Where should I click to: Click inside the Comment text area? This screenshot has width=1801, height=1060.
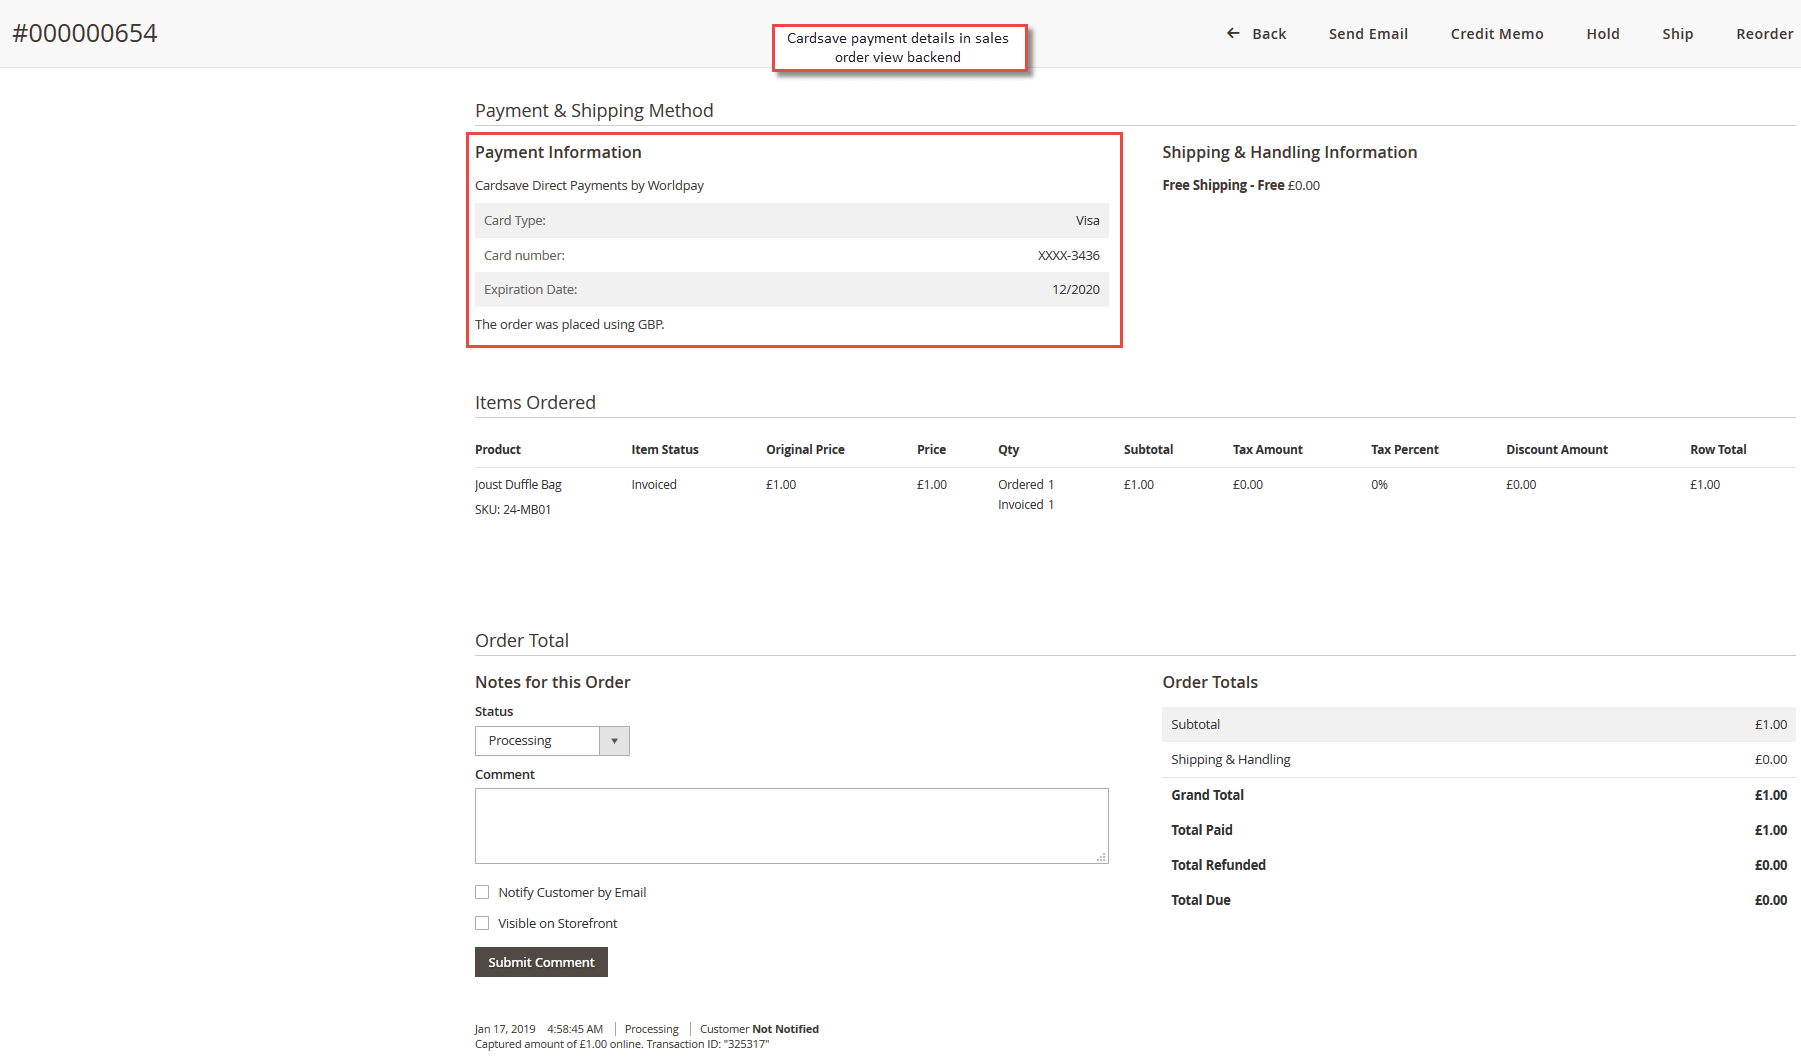click(792, 826)
